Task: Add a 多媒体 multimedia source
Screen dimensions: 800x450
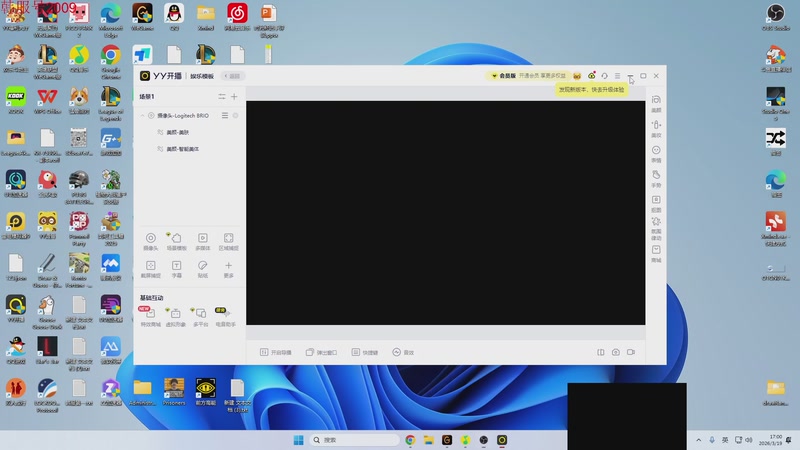Action: [x=203, y=241]
